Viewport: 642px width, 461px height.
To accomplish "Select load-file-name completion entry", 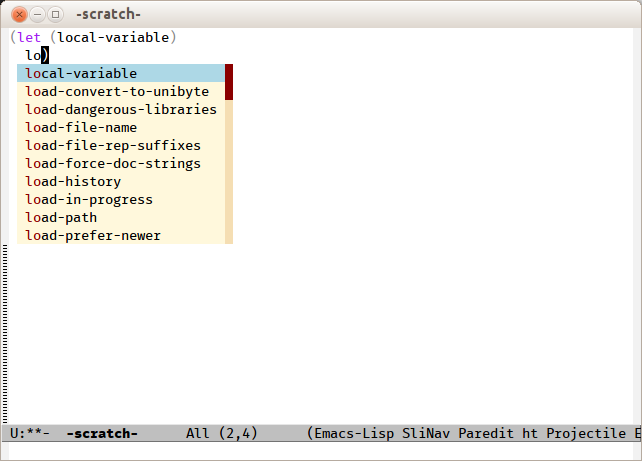I will tap(81, 127).
